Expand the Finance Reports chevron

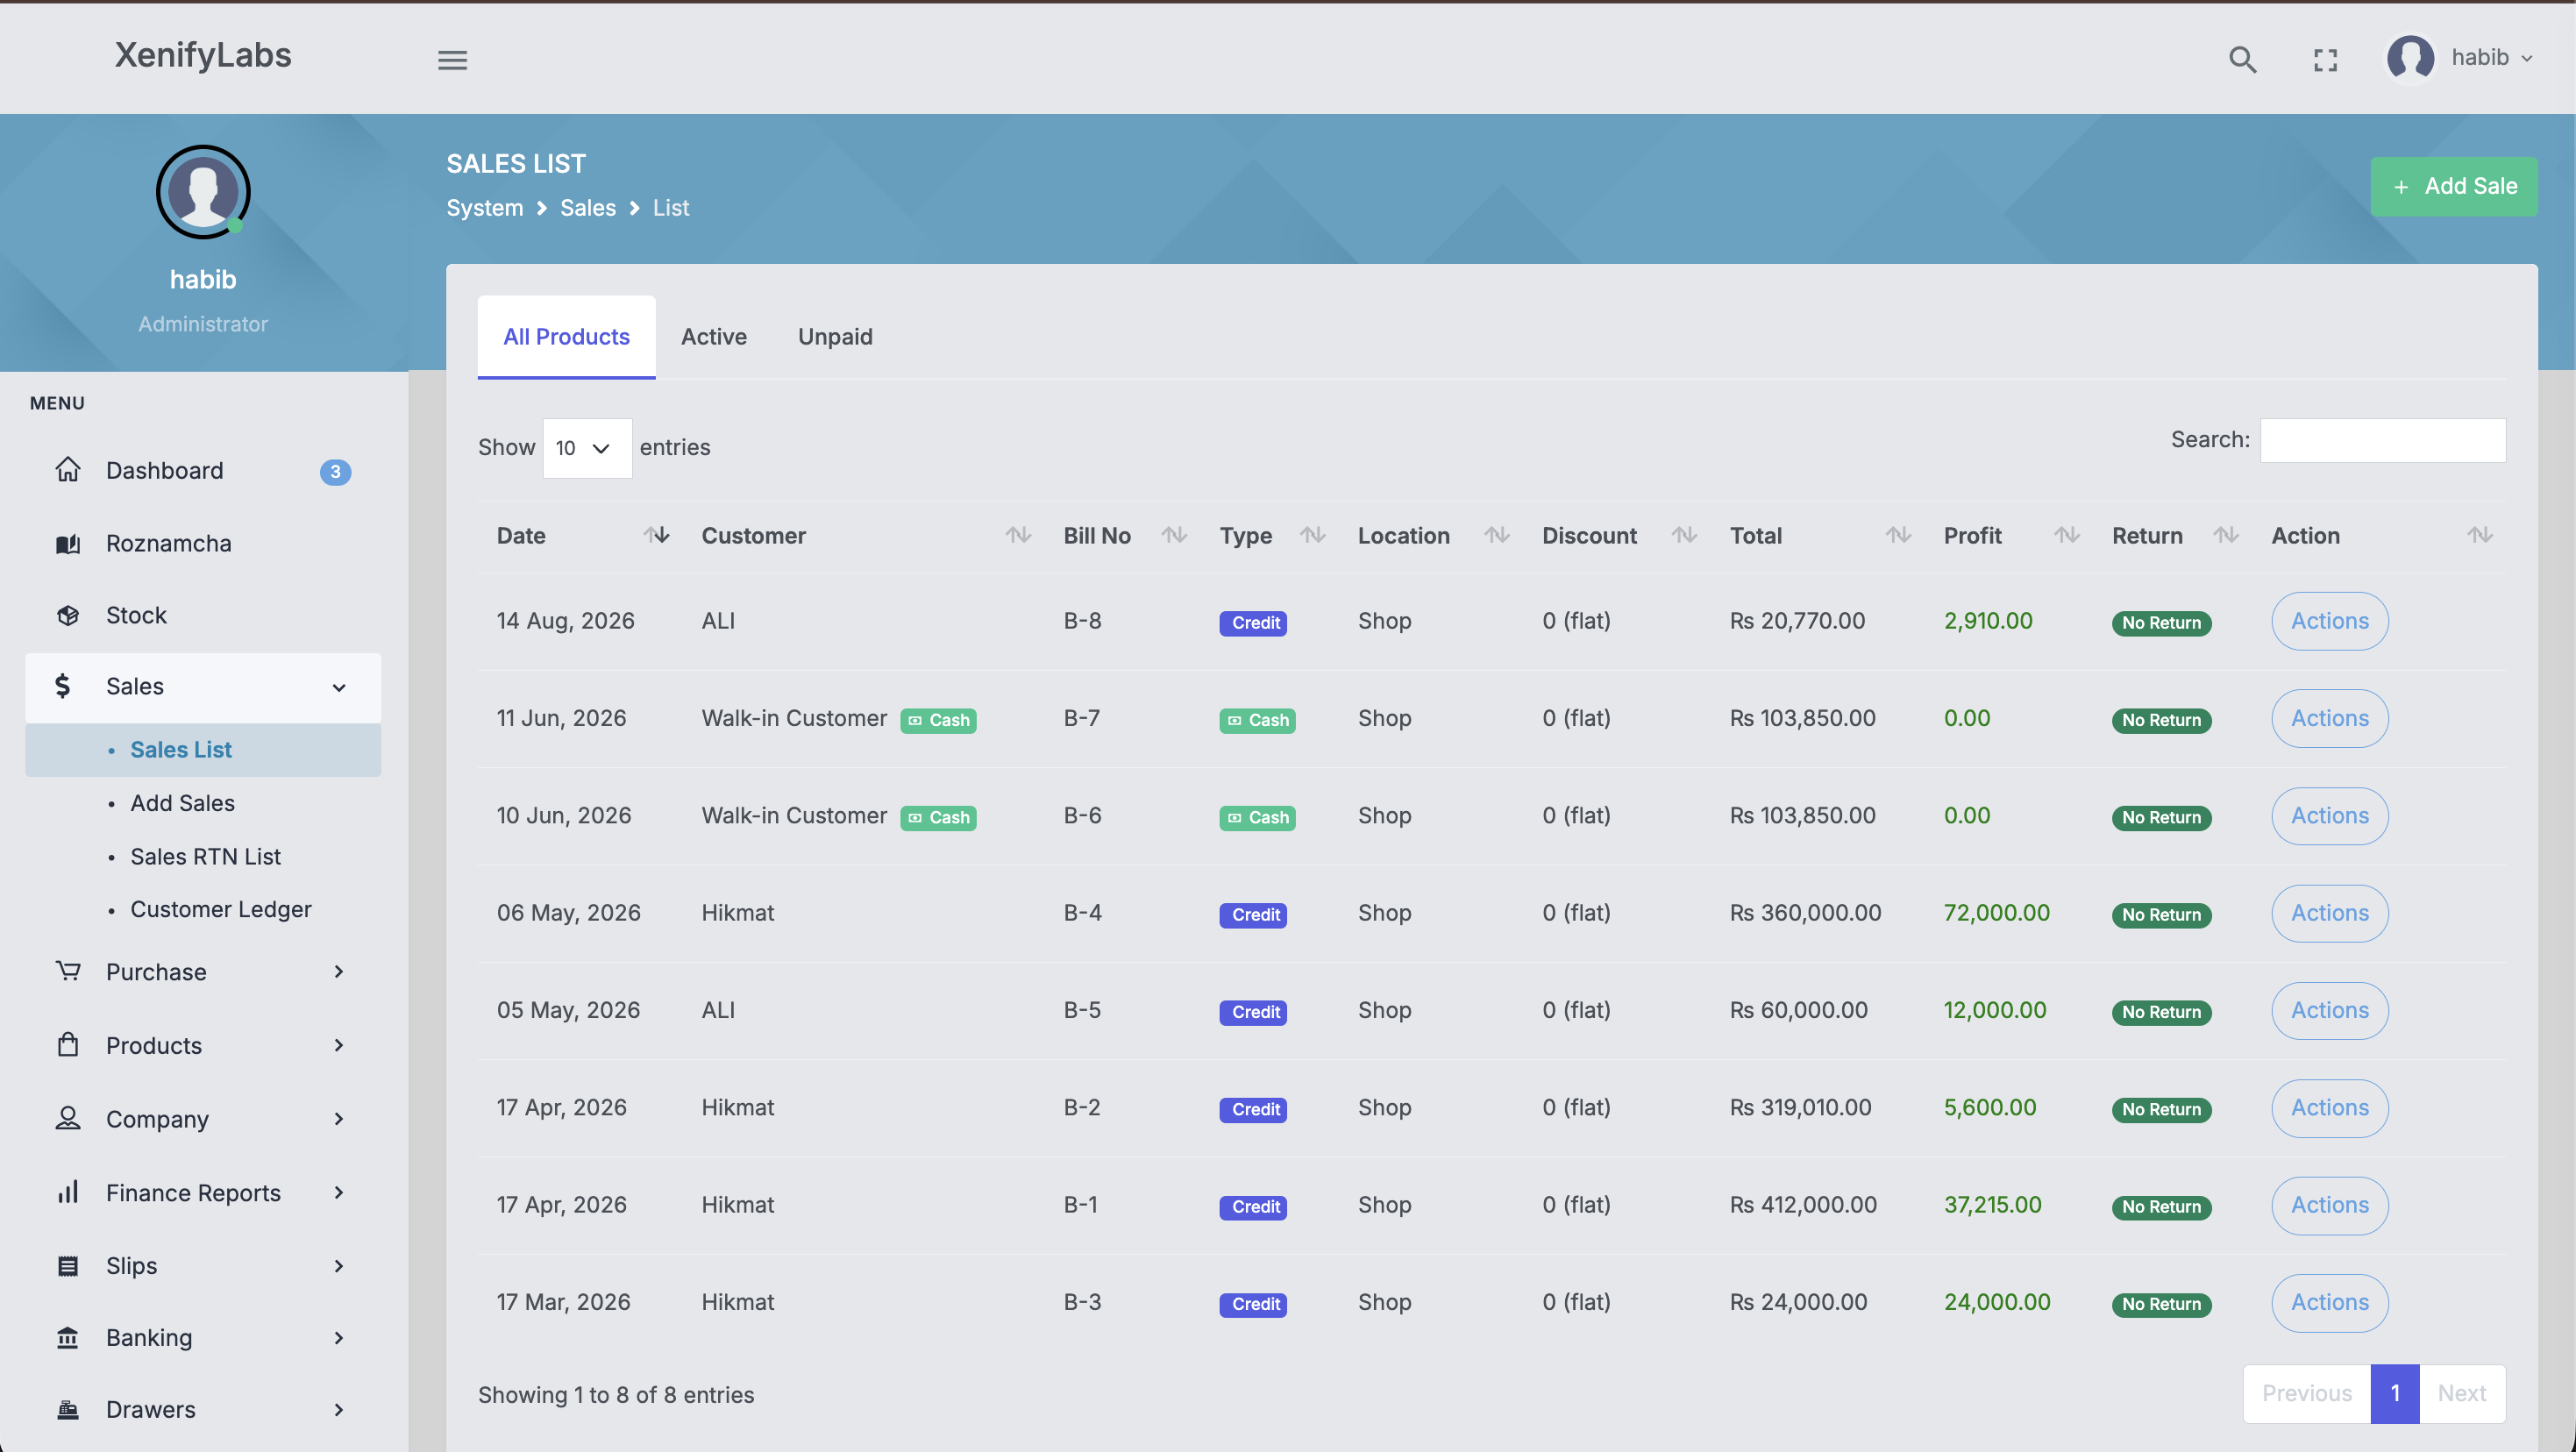click(339, 1192)
